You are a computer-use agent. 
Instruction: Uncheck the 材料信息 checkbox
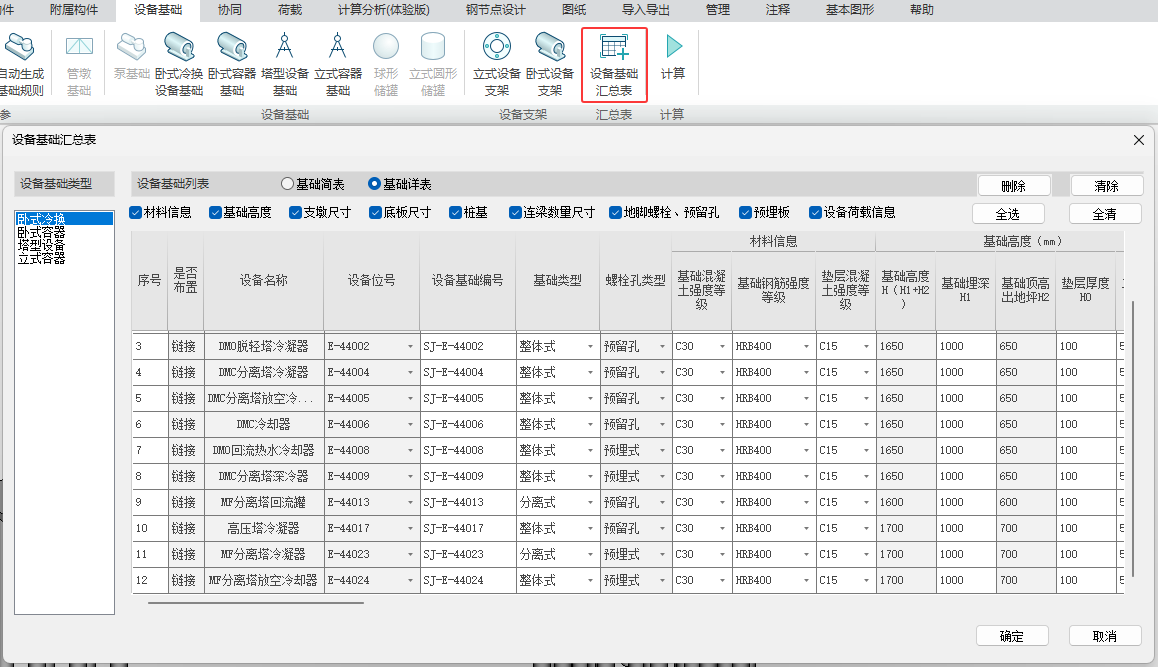[136, 213]
